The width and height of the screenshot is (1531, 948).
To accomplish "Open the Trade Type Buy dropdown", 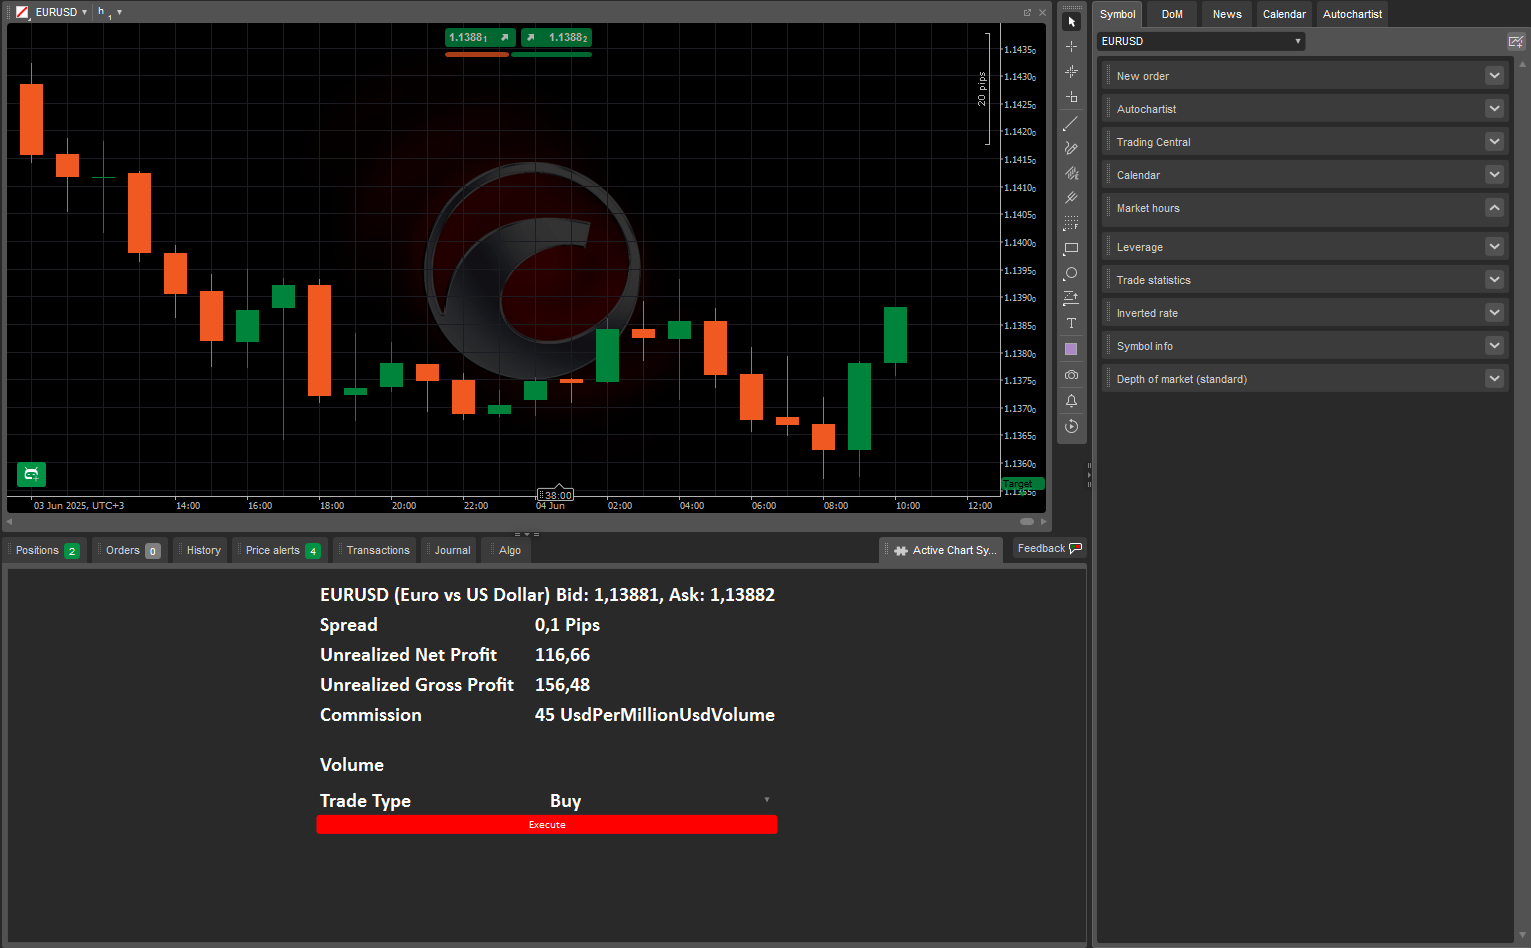I will tap(660, 801).
